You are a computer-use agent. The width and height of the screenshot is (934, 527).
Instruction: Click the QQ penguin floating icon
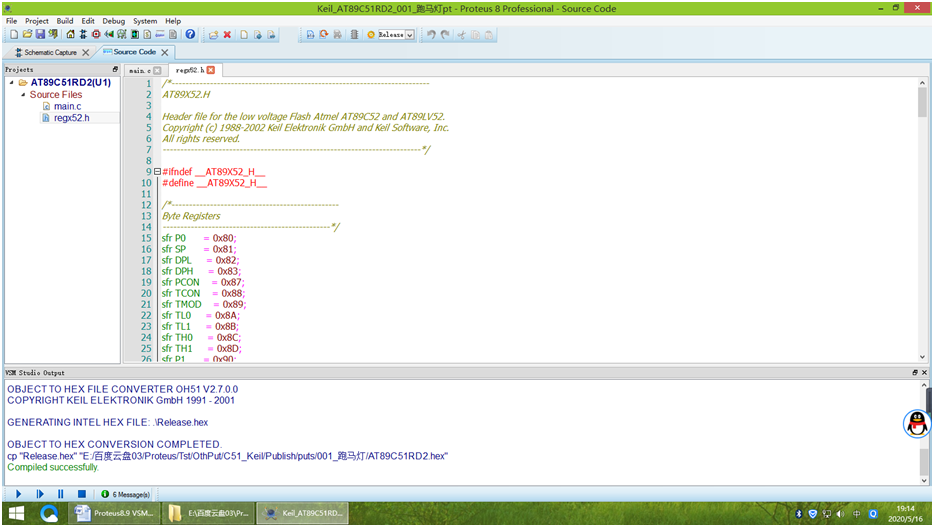click(x=917, y=423)
